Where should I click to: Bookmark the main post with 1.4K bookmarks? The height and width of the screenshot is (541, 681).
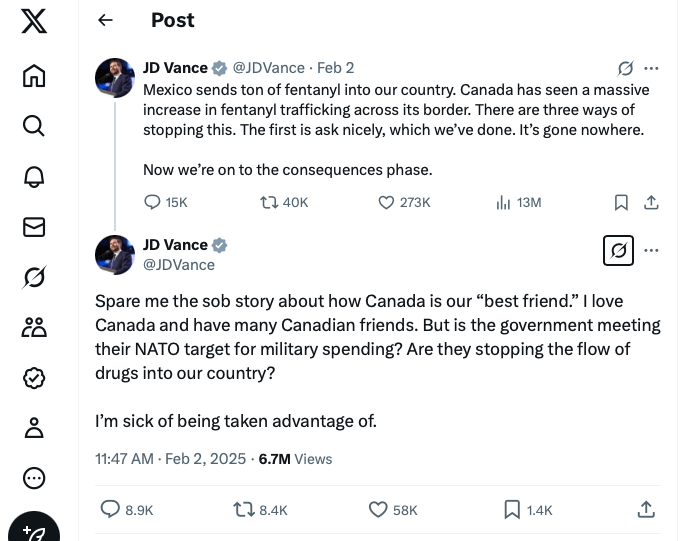click(x=512, y=510)
